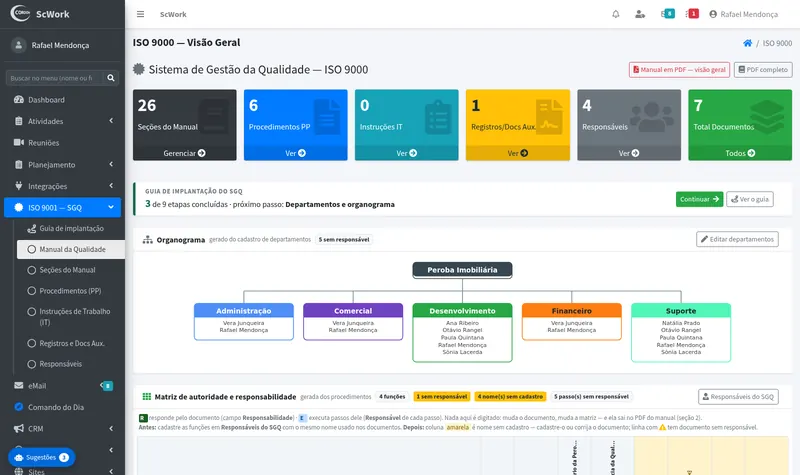Click Gerenciar on Seções do Manual card
The height and width of the screenshot is (475, 800).
click(185, 153)
